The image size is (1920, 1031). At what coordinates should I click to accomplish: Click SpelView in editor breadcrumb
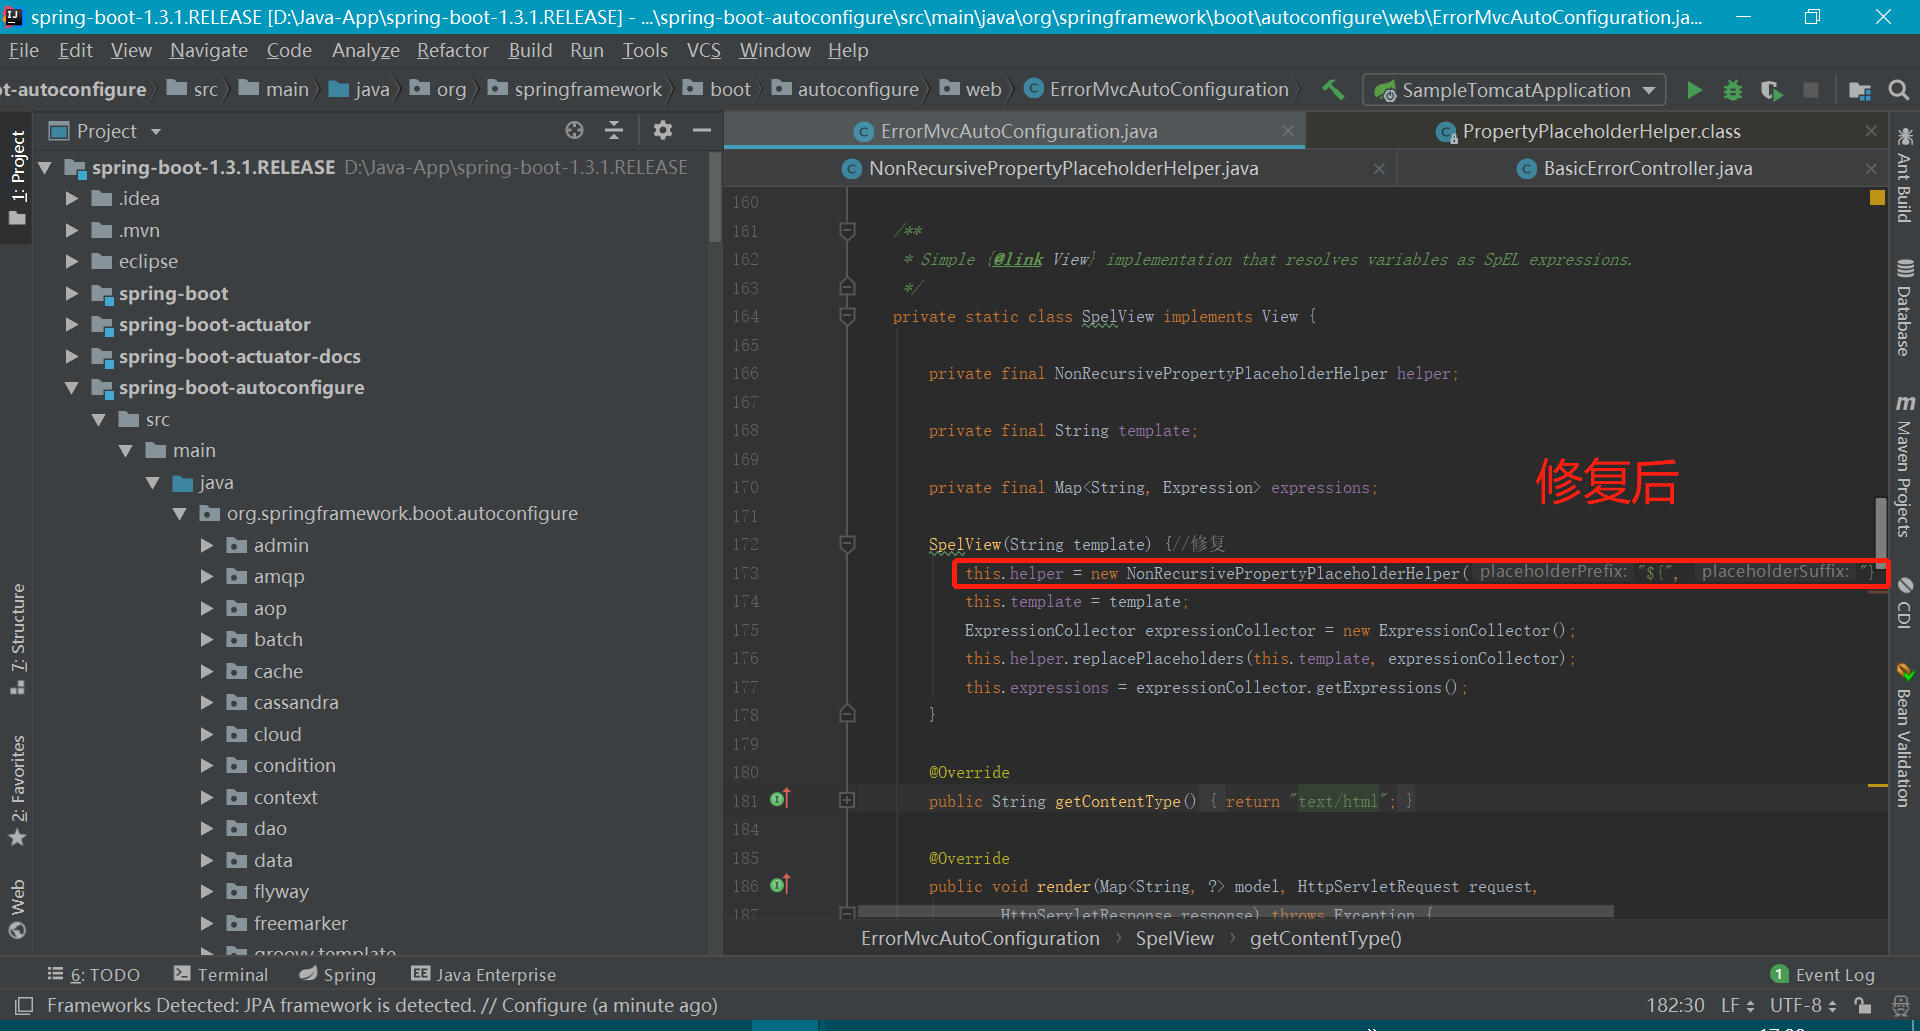click(x=1174, y=938)
